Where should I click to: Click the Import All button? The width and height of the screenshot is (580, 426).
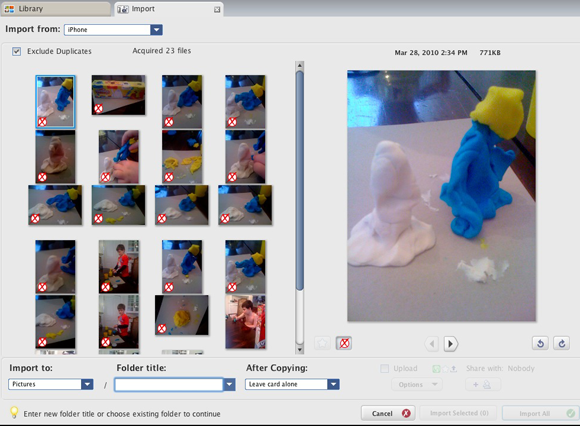point(540,413)
